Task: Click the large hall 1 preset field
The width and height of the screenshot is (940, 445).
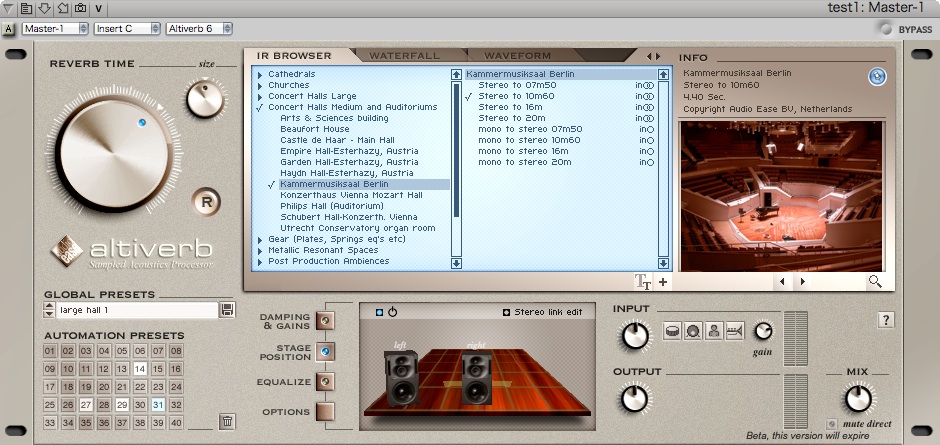Action: tap(137, 310)
